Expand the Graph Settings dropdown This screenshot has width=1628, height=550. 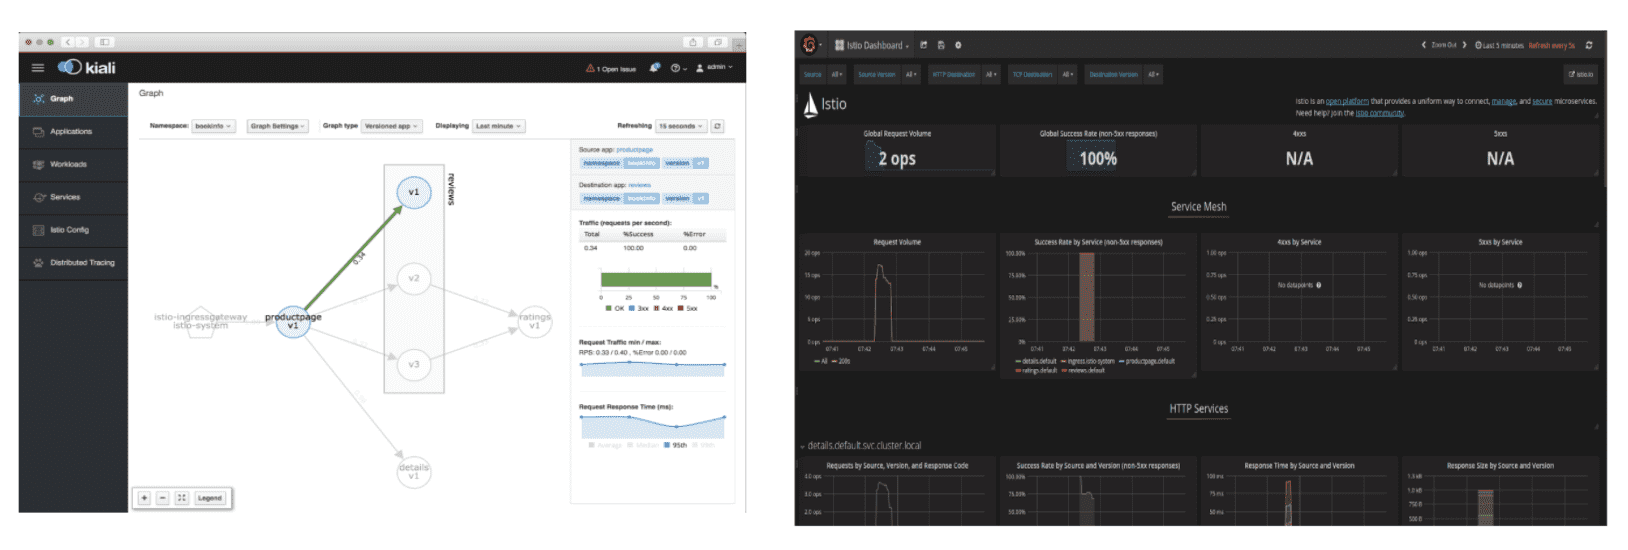278,126
